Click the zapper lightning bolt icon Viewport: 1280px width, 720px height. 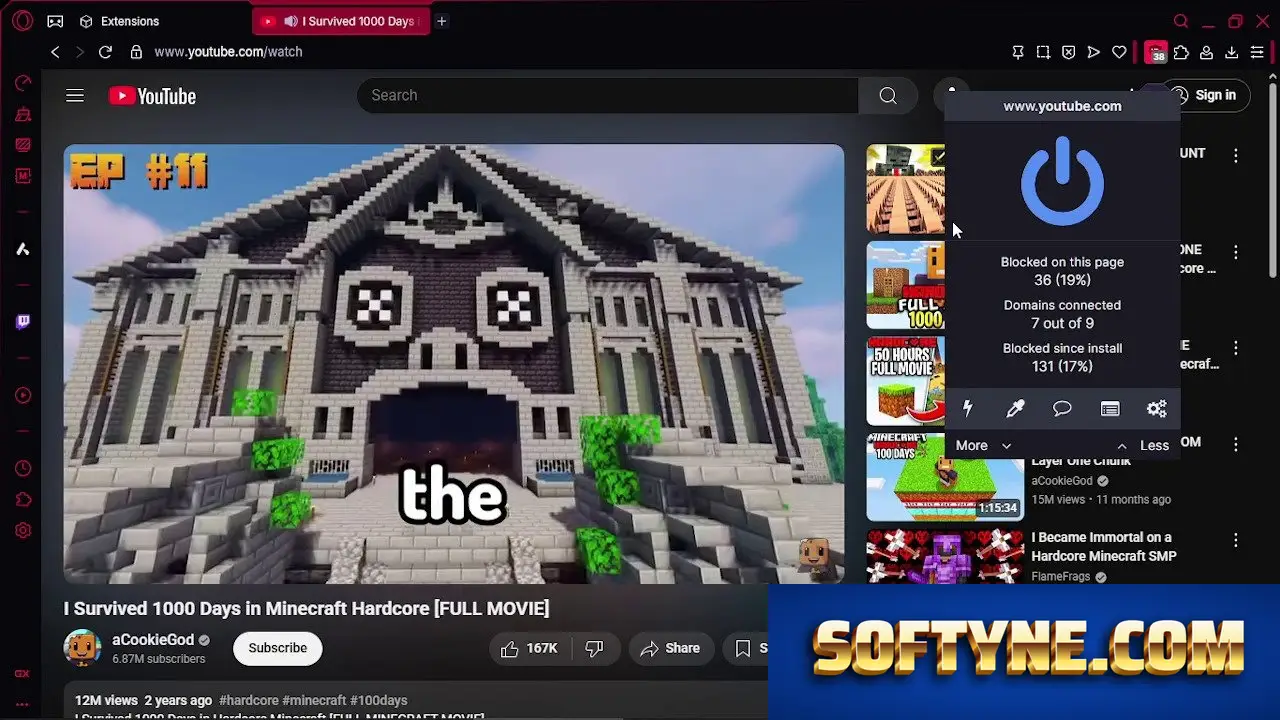[967, 408]
